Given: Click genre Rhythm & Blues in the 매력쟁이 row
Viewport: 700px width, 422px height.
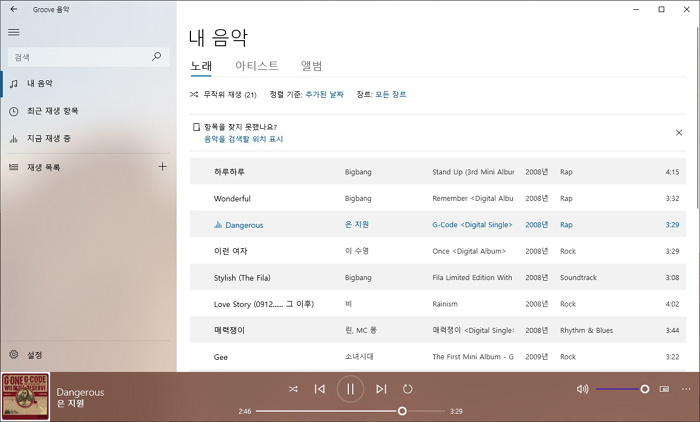Looking at the screenshot, I should pyautogui.click(x=587, y=330).
